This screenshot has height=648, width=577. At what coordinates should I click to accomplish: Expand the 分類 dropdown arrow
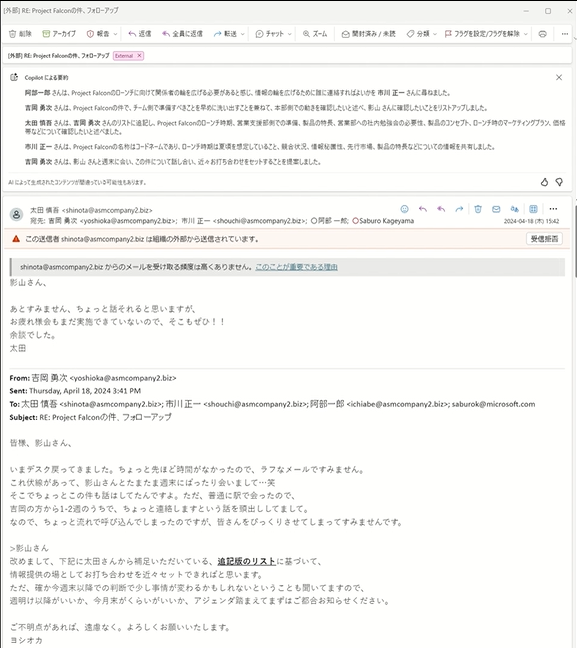(435, 34)
